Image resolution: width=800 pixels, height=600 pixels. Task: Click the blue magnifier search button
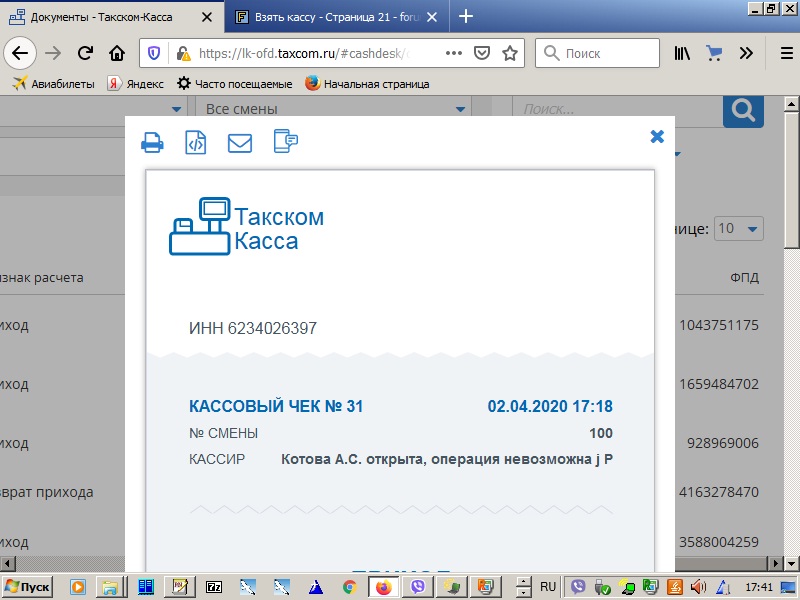click(x=743, y=110)
